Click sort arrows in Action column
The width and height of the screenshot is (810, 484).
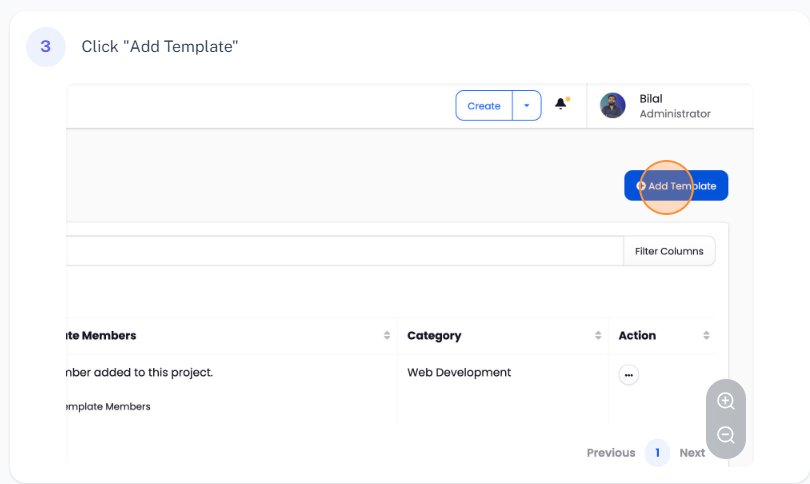click(706, 336)
